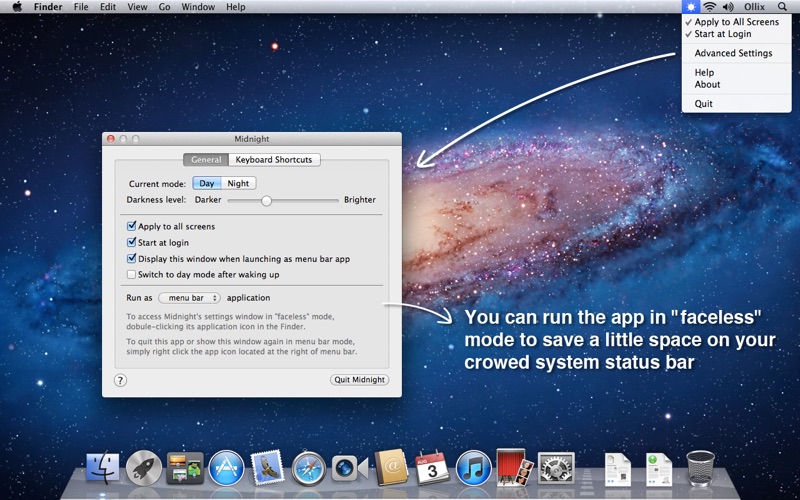800x500 pixels.
Task: Click the Darker label
Action: pyautogui.click(x=208, y=199)
